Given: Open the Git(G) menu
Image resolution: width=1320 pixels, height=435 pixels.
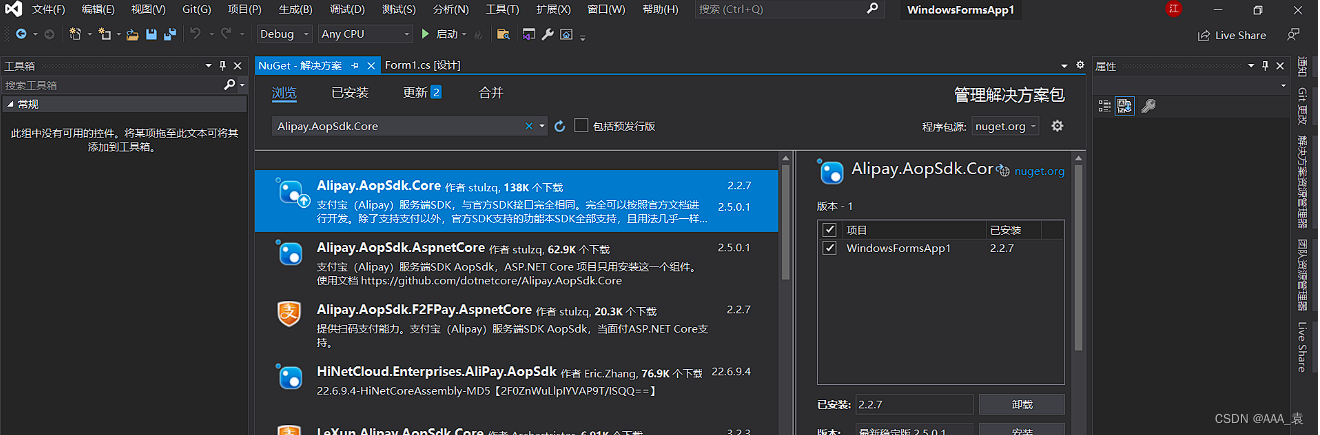Looking at the screenshot, I should [196, 9].
